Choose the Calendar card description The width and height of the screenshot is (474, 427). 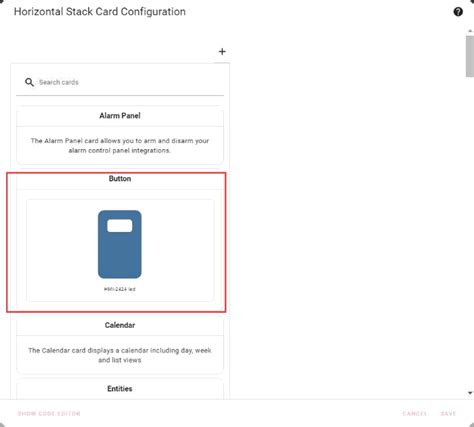pyautogui.click(x=120, y=355)
